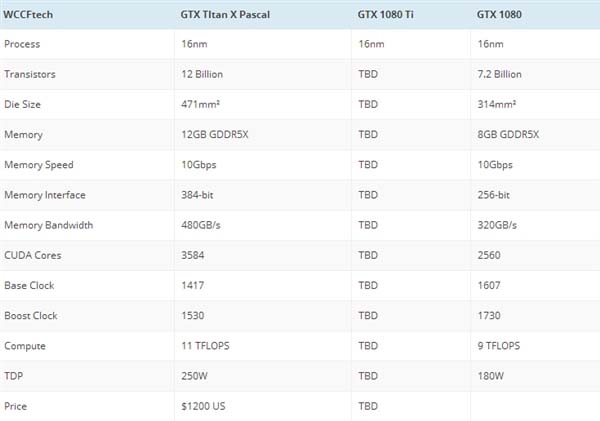Click the 2560 CUDA cores value
The image size is (600, 421).
click(490, 255)
